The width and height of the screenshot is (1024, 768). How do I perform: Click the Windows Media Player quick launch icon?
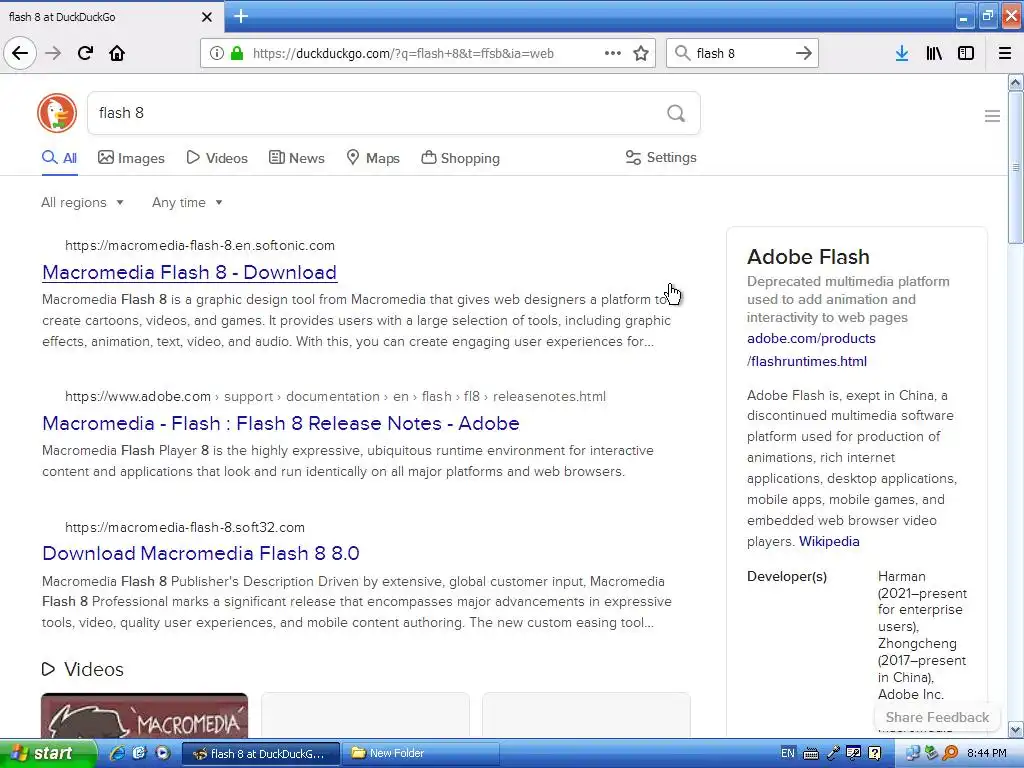tap(163, 753)
